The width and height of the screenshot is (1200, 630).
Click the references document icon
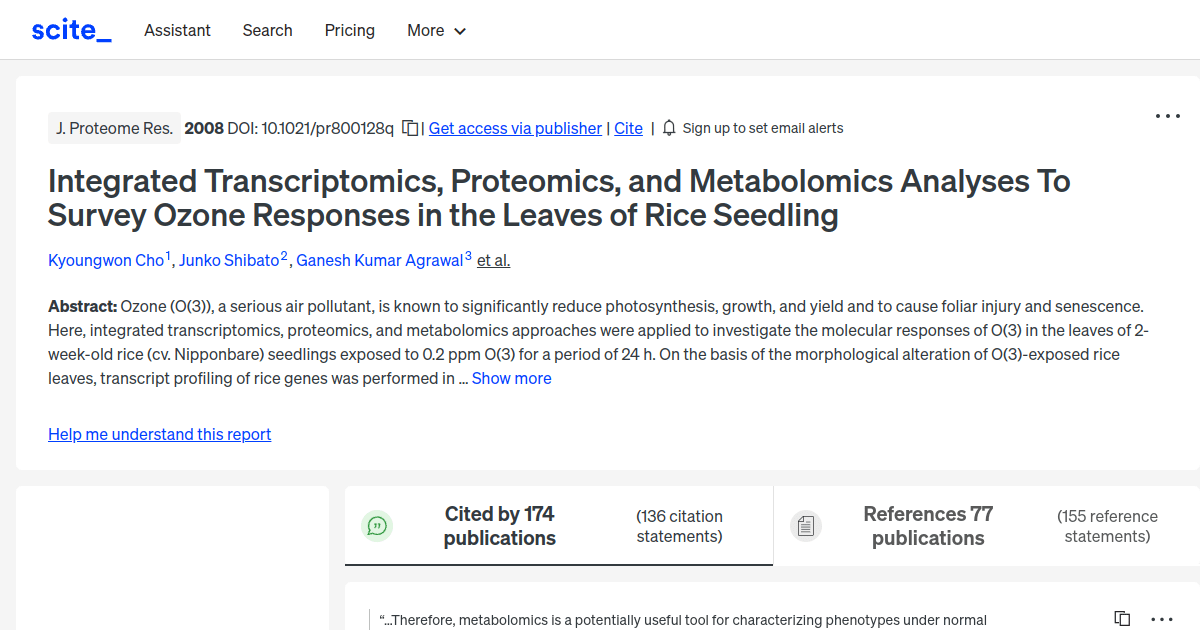[806, 526]
